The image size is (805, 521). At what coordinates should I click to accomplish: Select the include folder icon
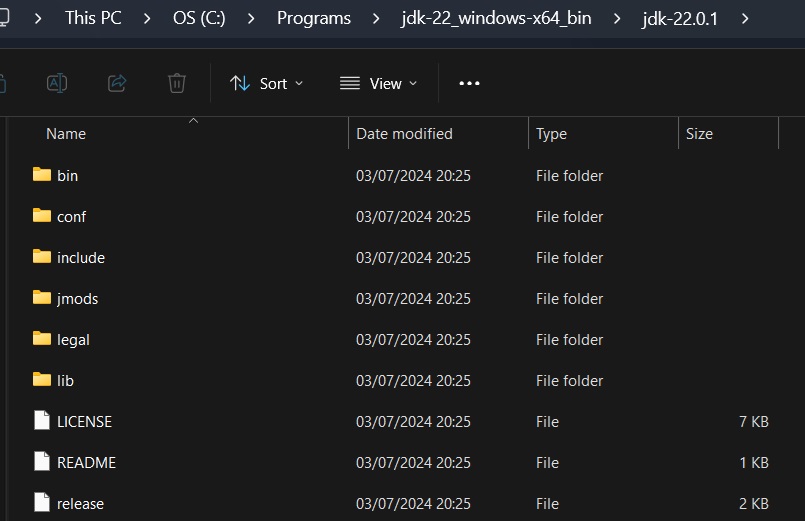coord(42,257)
